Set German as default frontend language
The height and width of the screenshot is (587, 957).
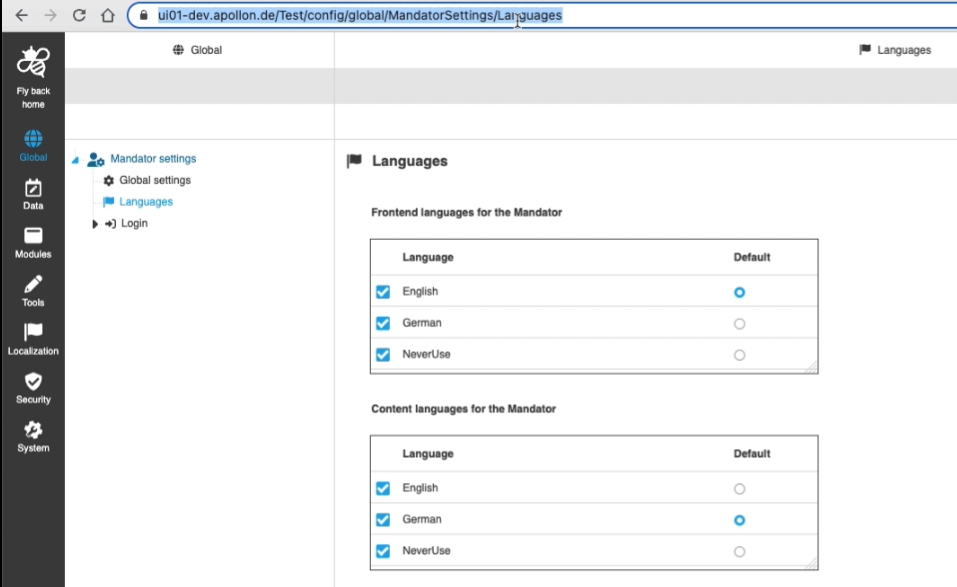click(x=739, y=324)
